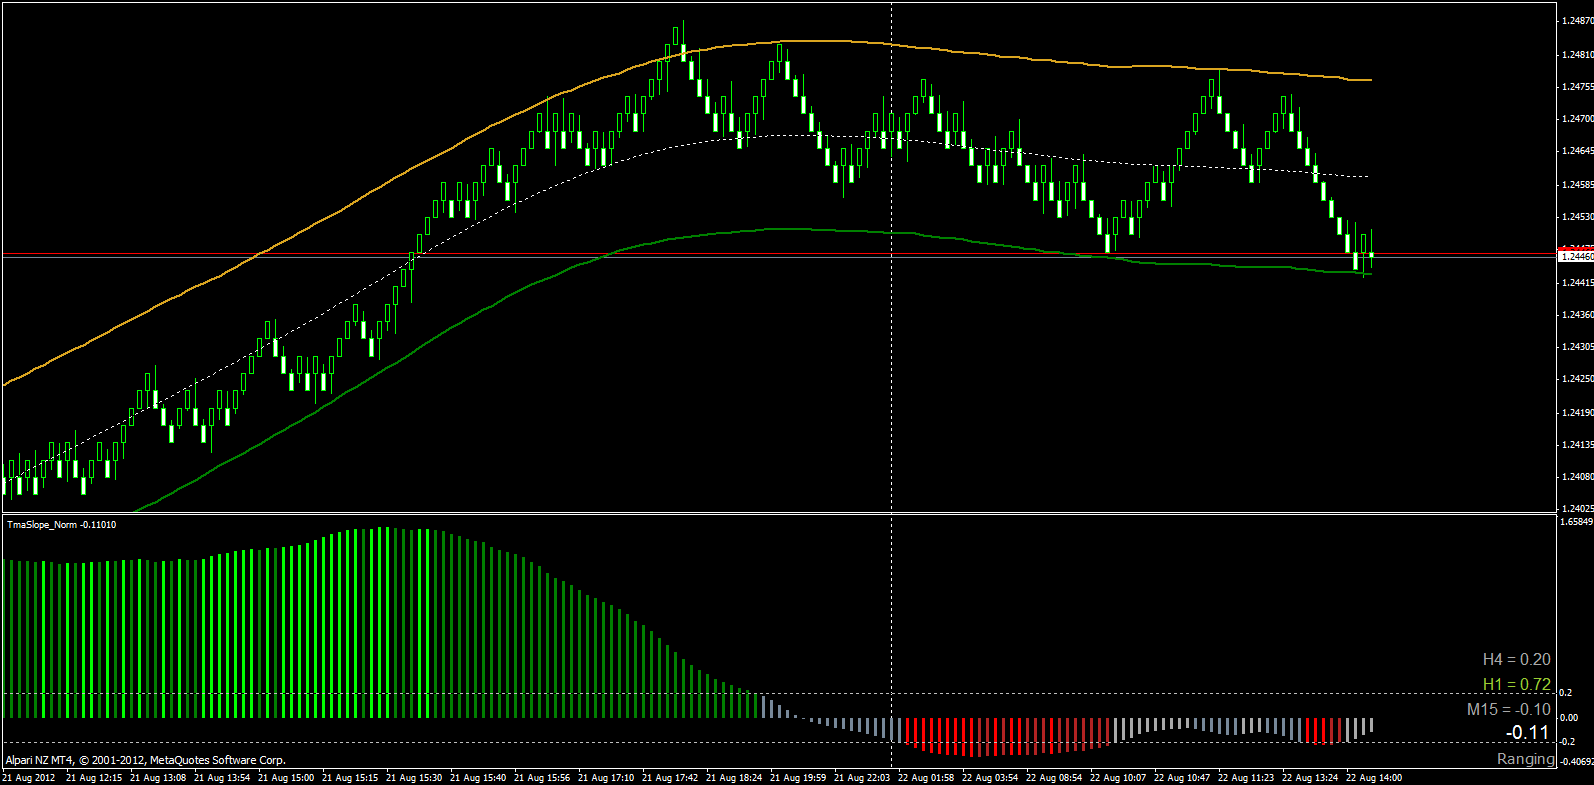Select the M15 = -0.10 slope reading
1594x785 pixels.
[x=1509, y=709]
